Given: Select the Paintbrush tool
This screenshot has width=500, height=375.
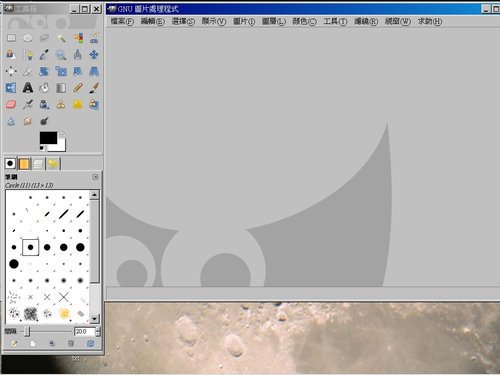Looking at the screenshot, I should coord(94,88).
